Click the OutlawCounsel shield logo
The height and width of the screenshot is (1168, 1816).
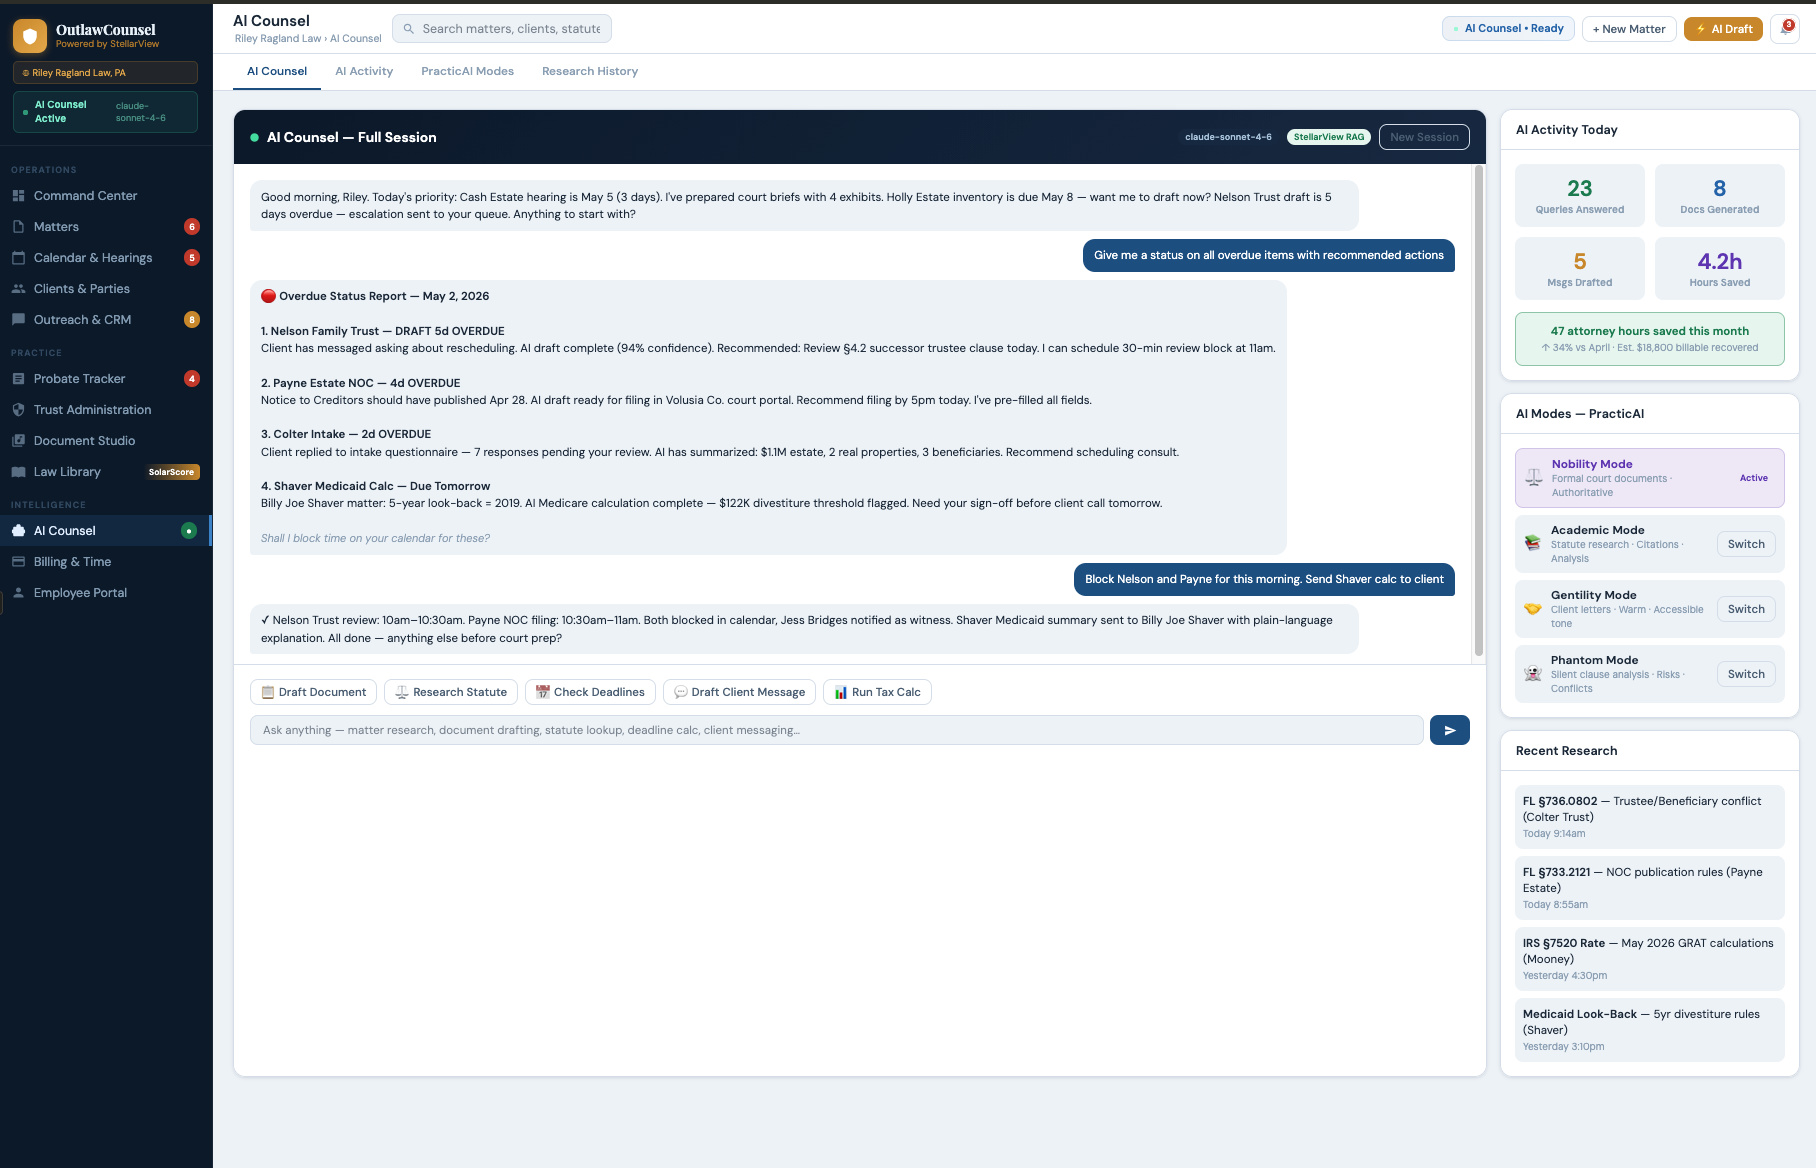pyautogui.click(x=30, y=36)
